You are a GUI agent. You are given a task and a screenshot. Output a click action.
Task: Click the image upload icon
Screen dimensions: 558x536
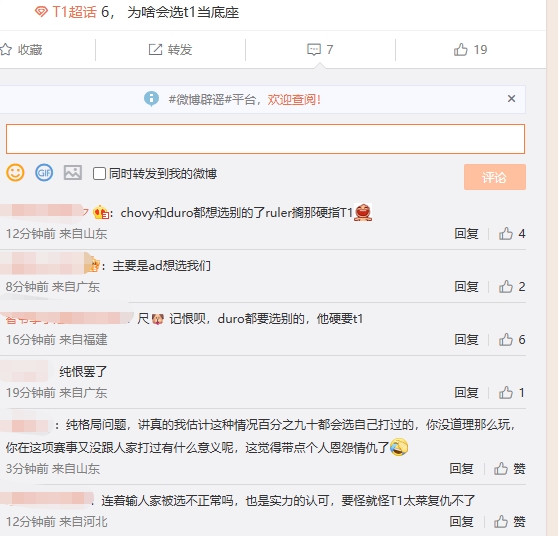click(73, 173)
